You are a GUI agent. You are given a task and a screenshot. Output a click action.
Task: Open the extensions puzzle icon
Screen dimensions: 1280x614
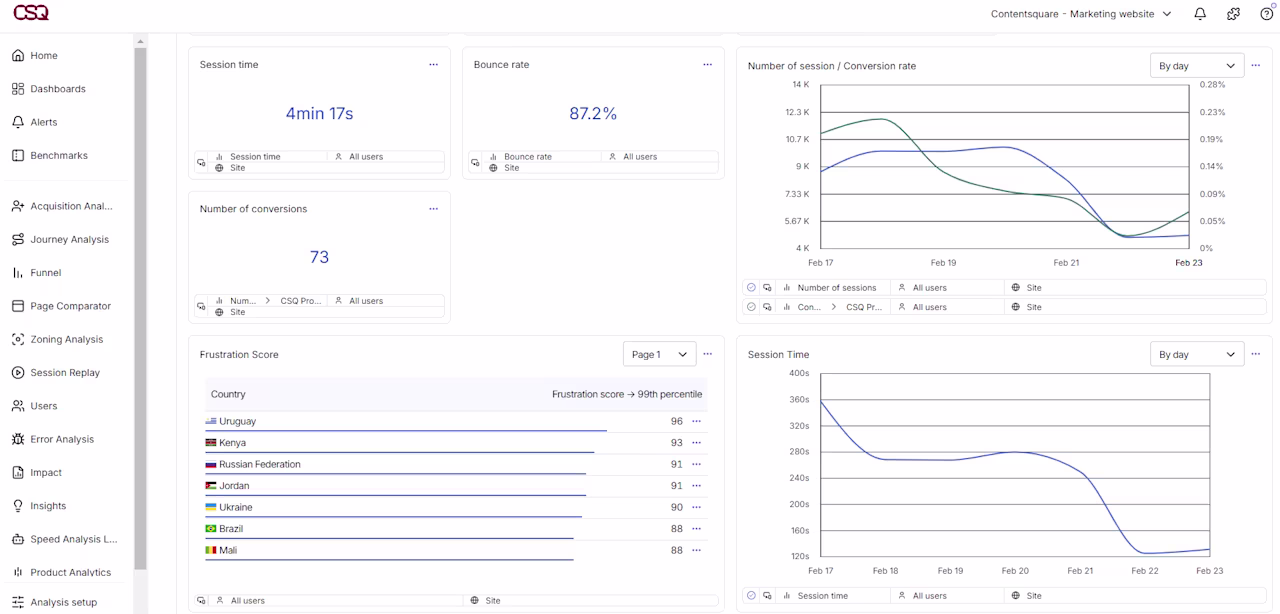click(x=1233, y=14)
